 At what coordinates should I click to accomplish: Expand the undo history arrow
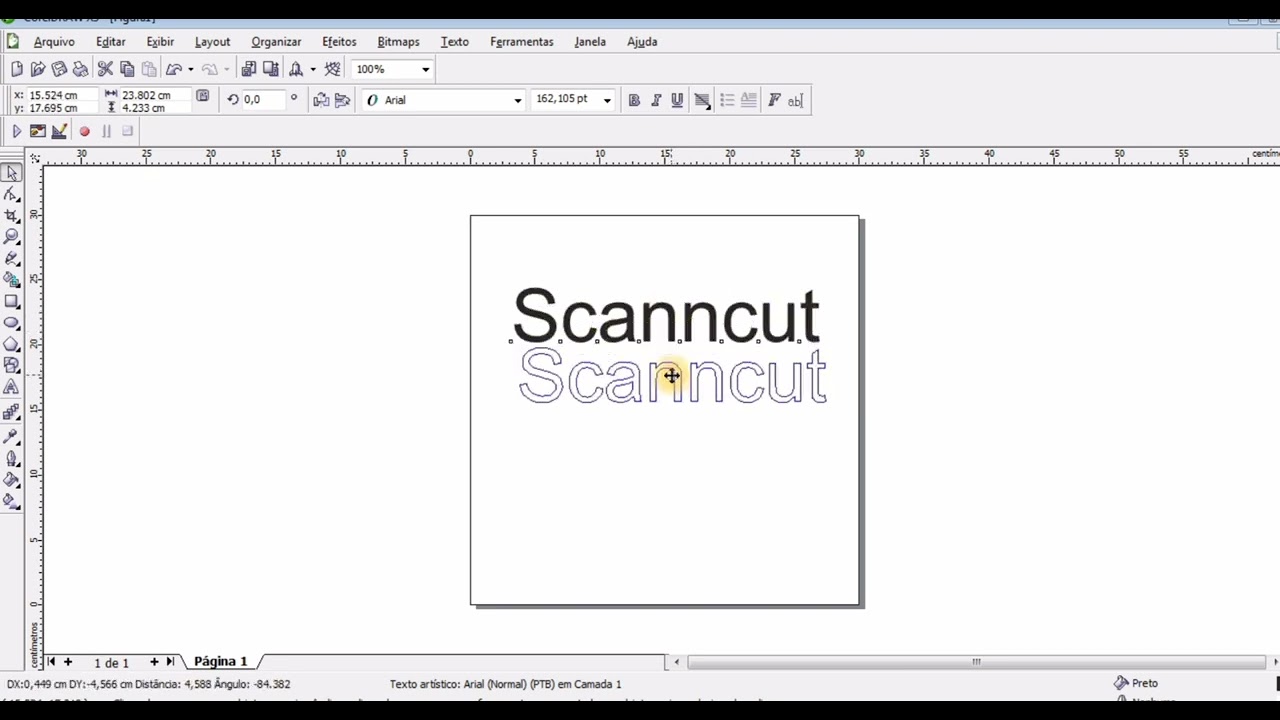pyautogui.click(x=190, y=69)
